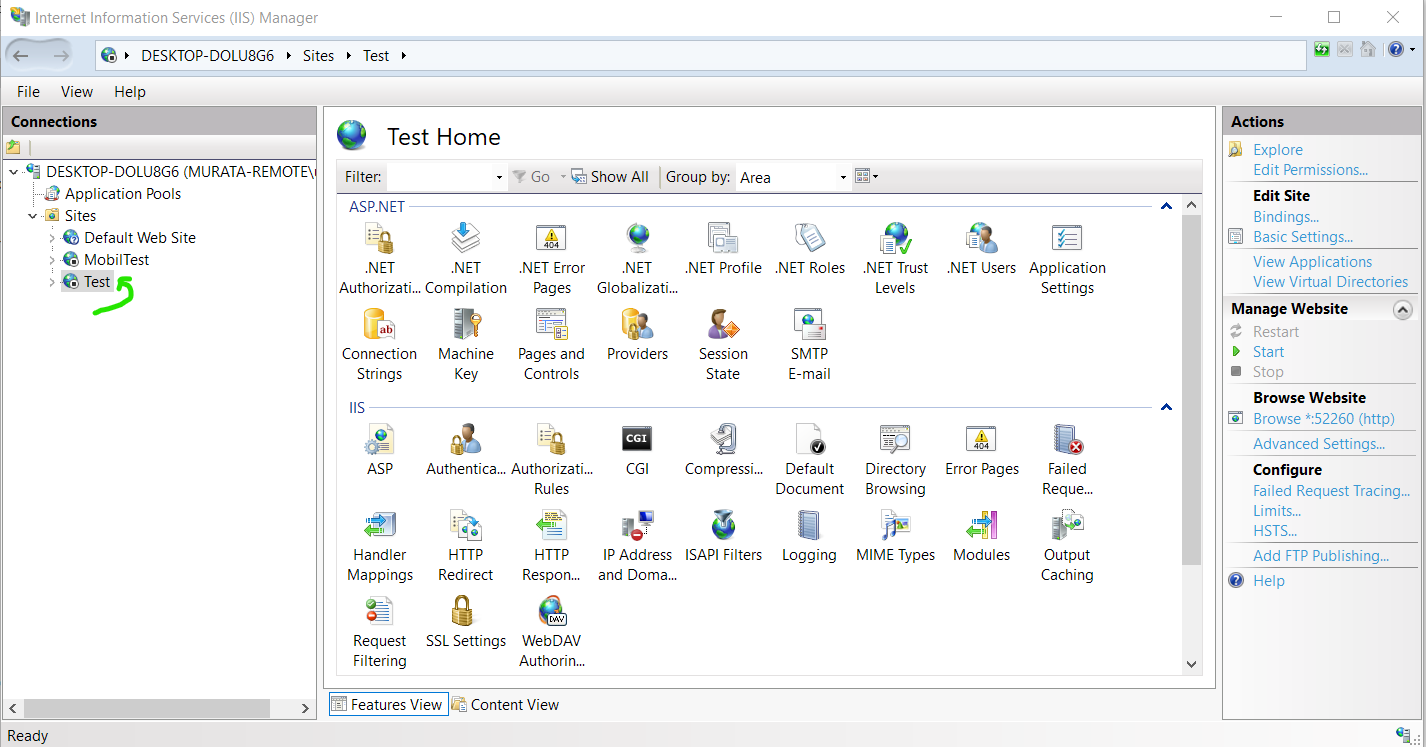Viewport: 1426px width, 747px height.
Task: Collapse the IIS group
Action: point(1165,408)
